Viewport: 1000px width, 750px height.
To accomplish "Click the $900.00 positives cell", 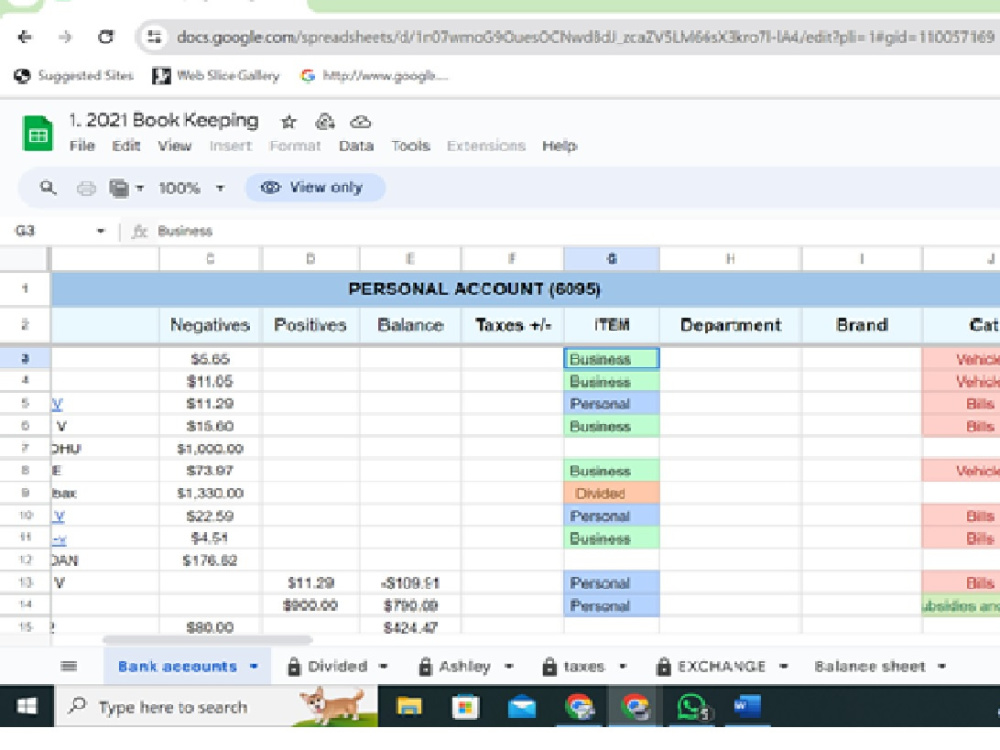I will tap(310, 605).
